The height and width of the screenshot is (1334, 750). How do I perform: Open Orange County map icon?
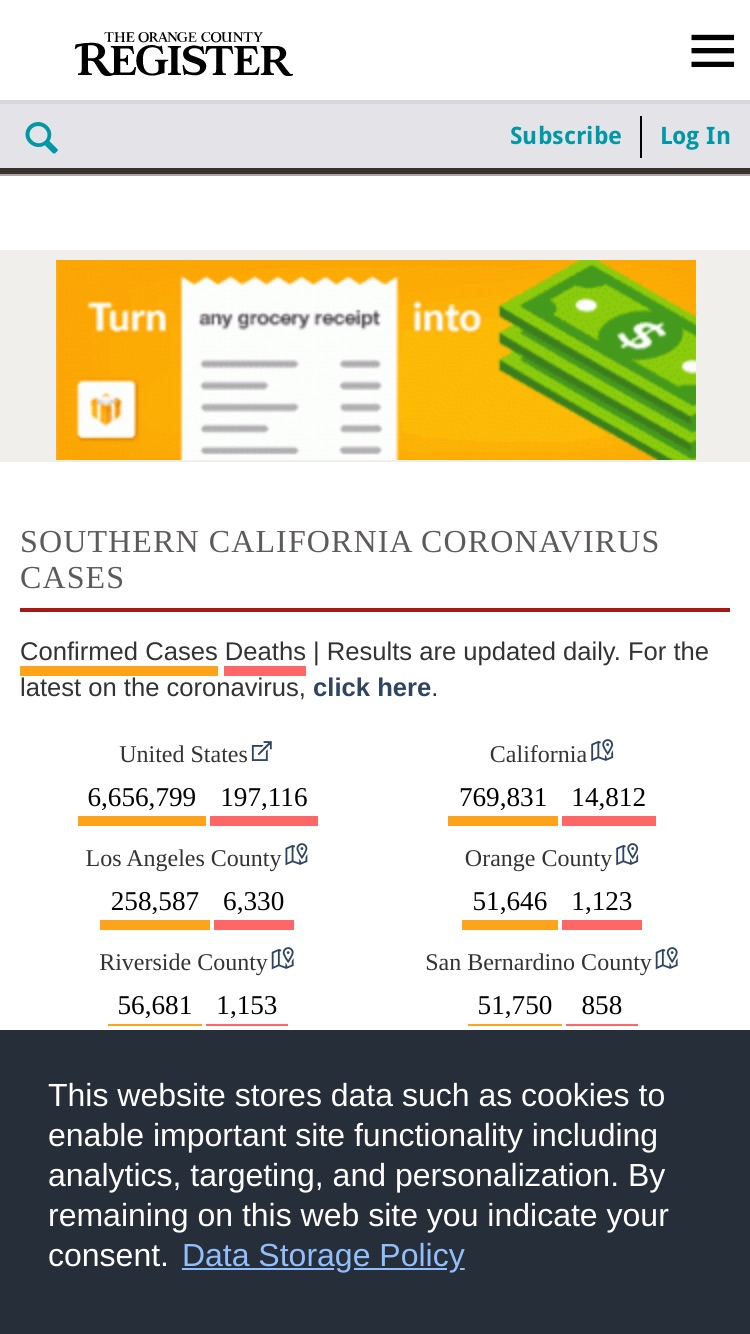click(x=627, y=856)
